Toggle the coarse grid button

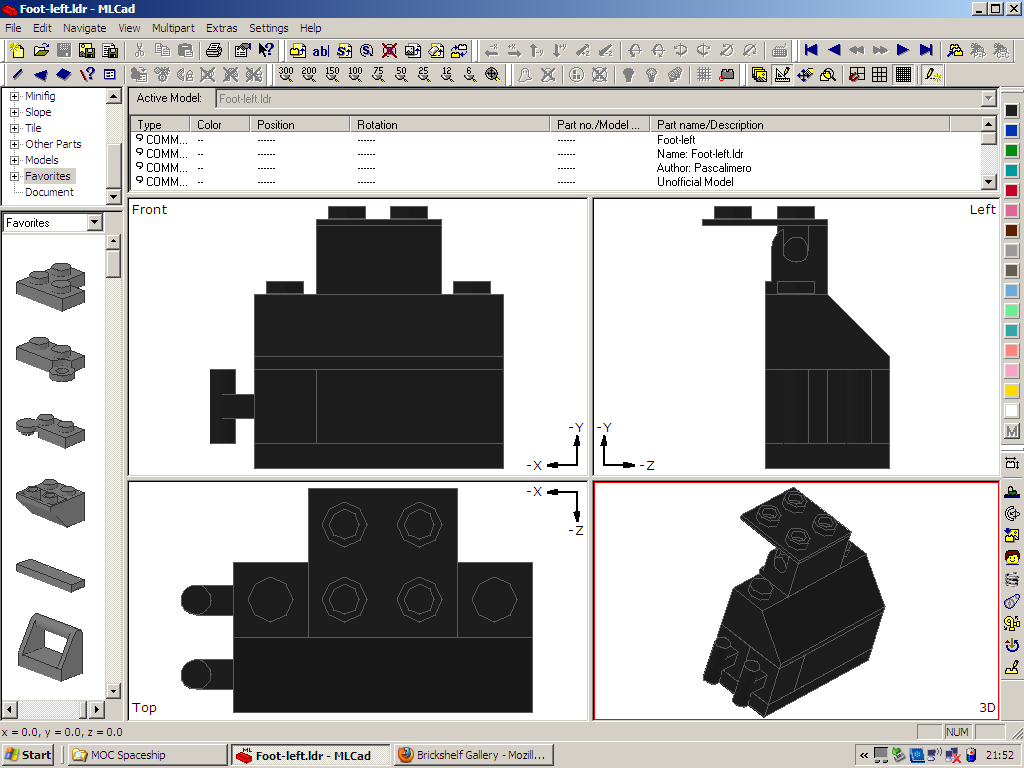click(x=857, y=74)
